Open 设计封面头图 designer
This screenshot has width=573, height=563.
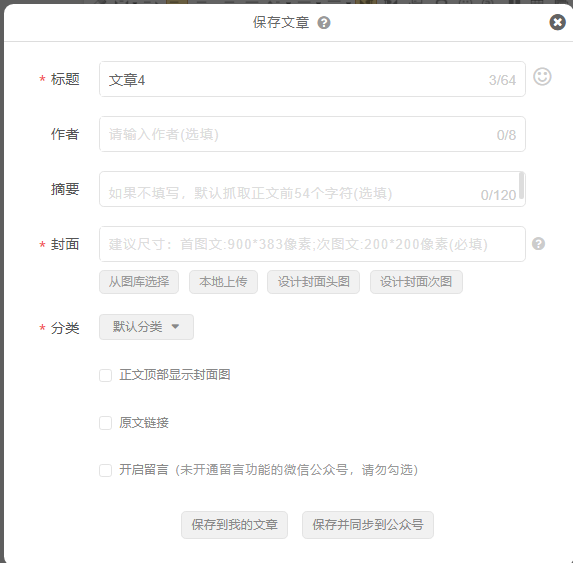[314, 282]
